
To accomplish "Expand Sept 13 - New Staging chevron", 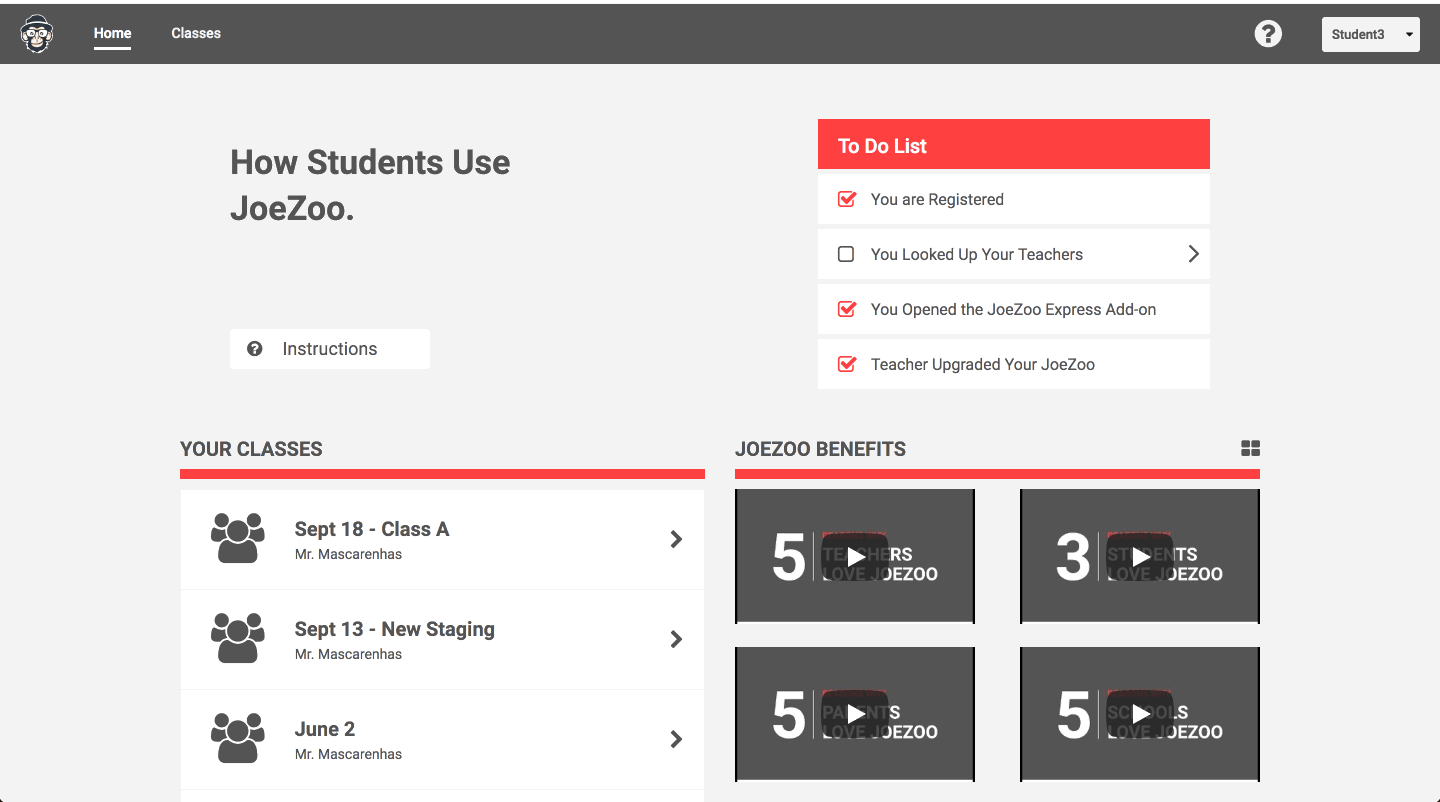I will 676,639.
